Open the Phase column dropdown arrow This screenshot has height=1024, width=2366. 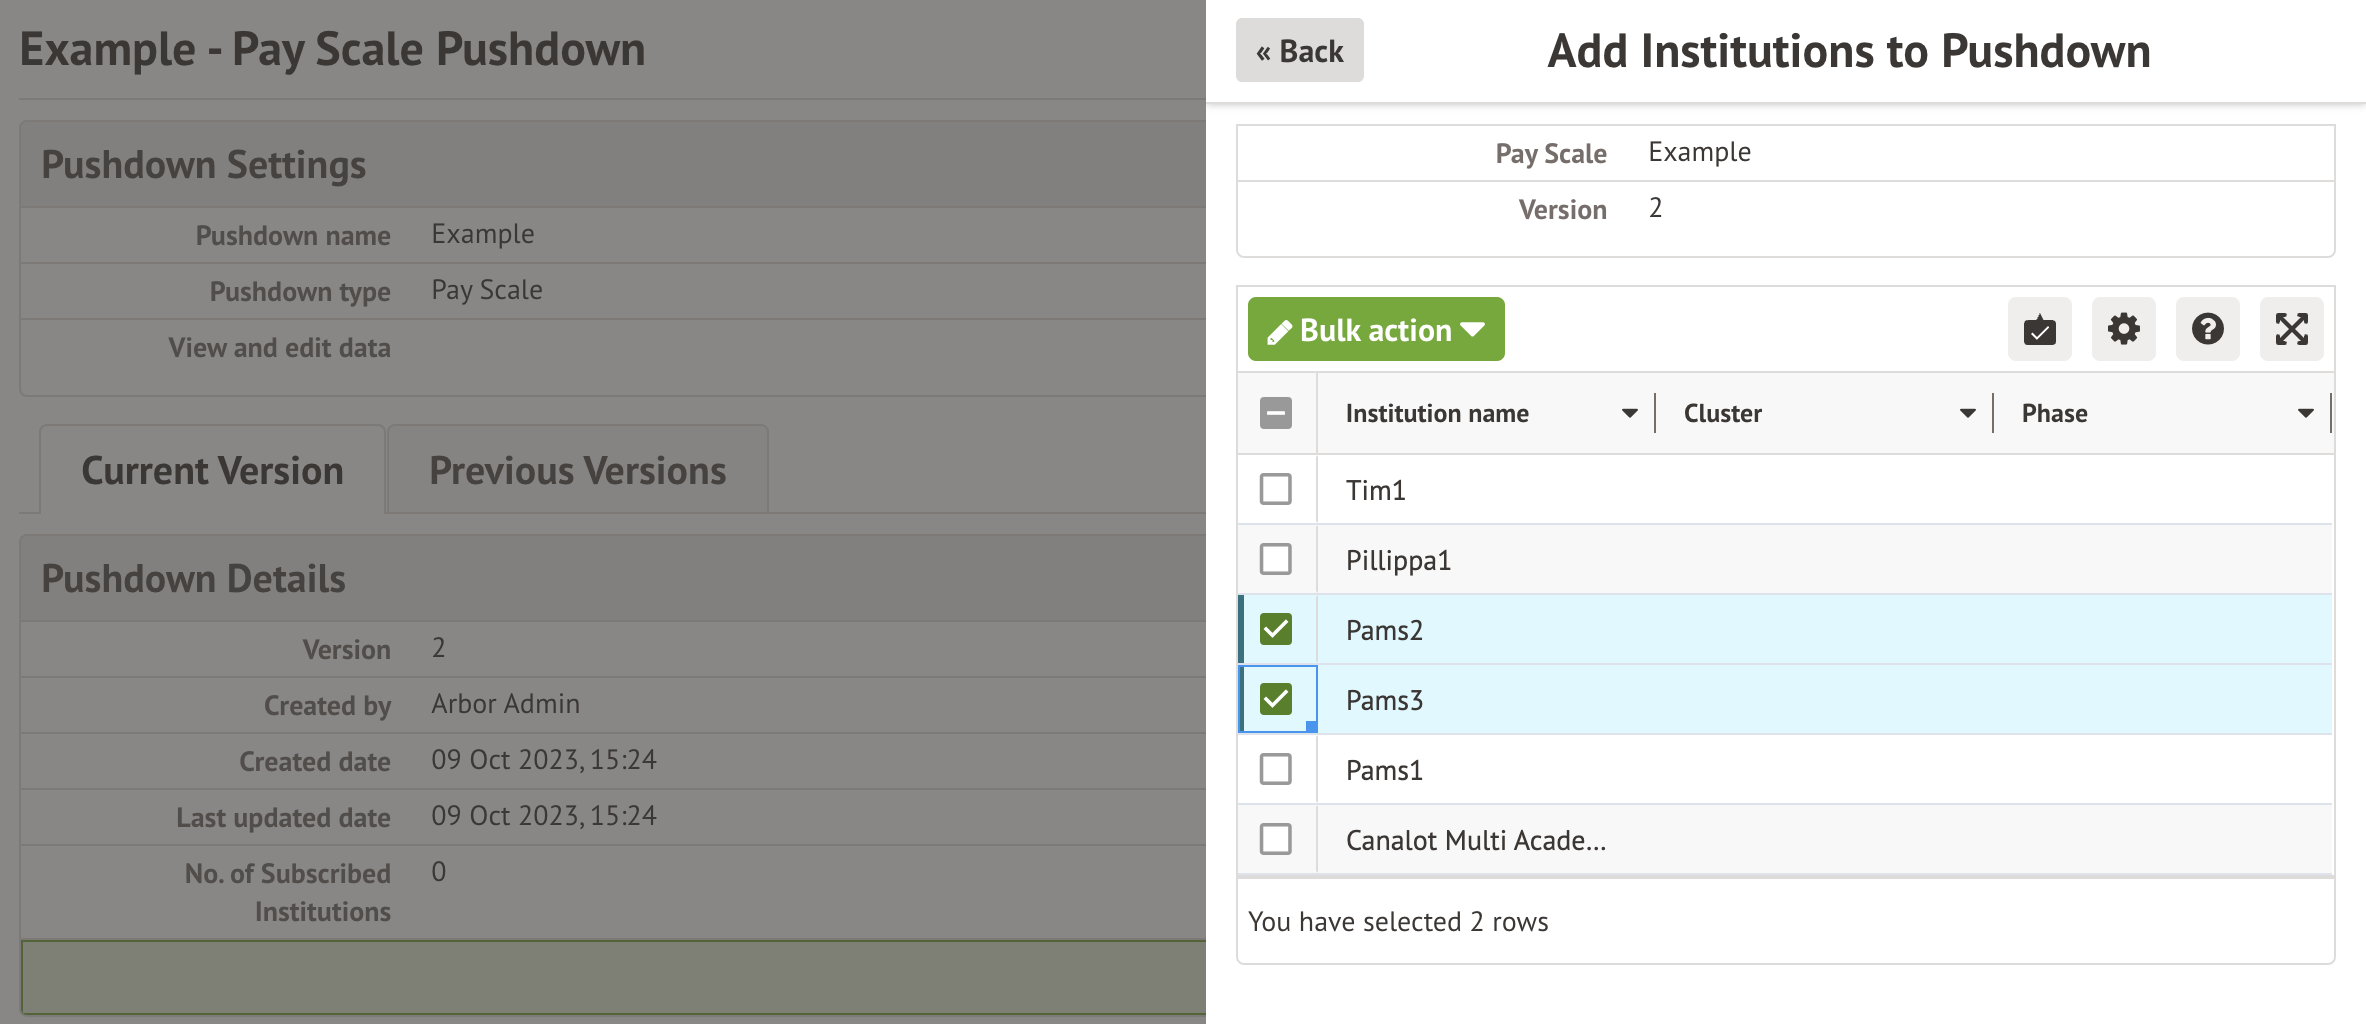click(x=2305, y=413)
